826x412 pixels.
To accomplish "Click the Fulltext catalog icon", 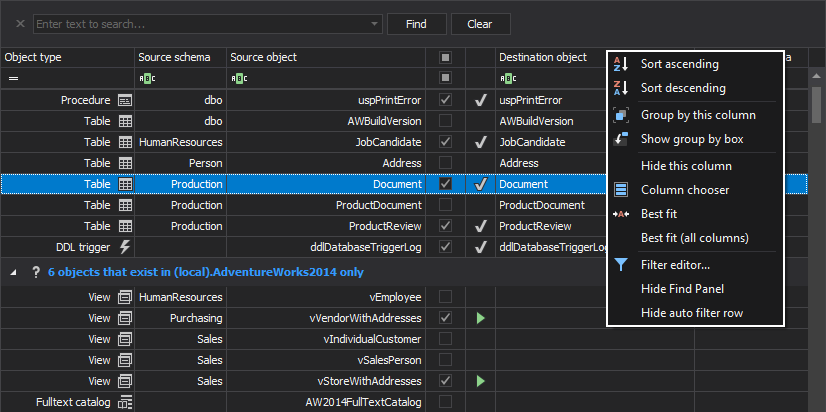I will (x=125, y=403).
